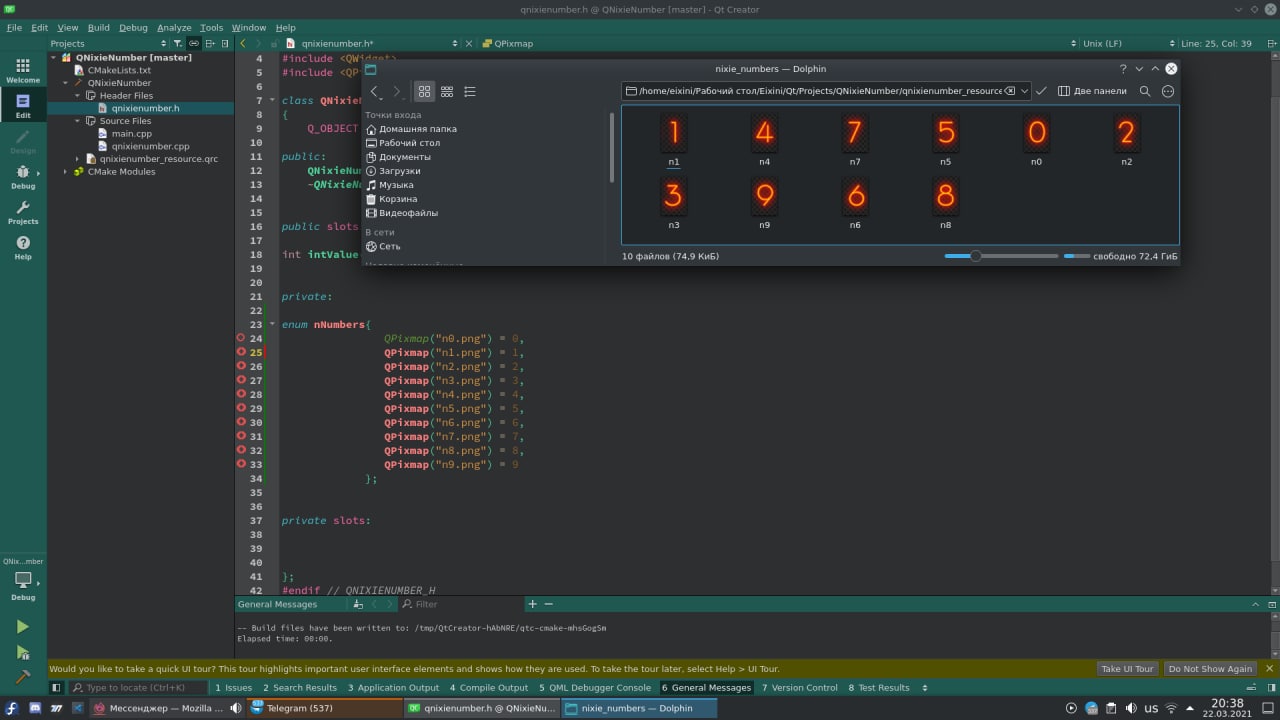The image size is (1280, 720).
Task: Click the Do Not Show Again button
Action: point(1210,669)
